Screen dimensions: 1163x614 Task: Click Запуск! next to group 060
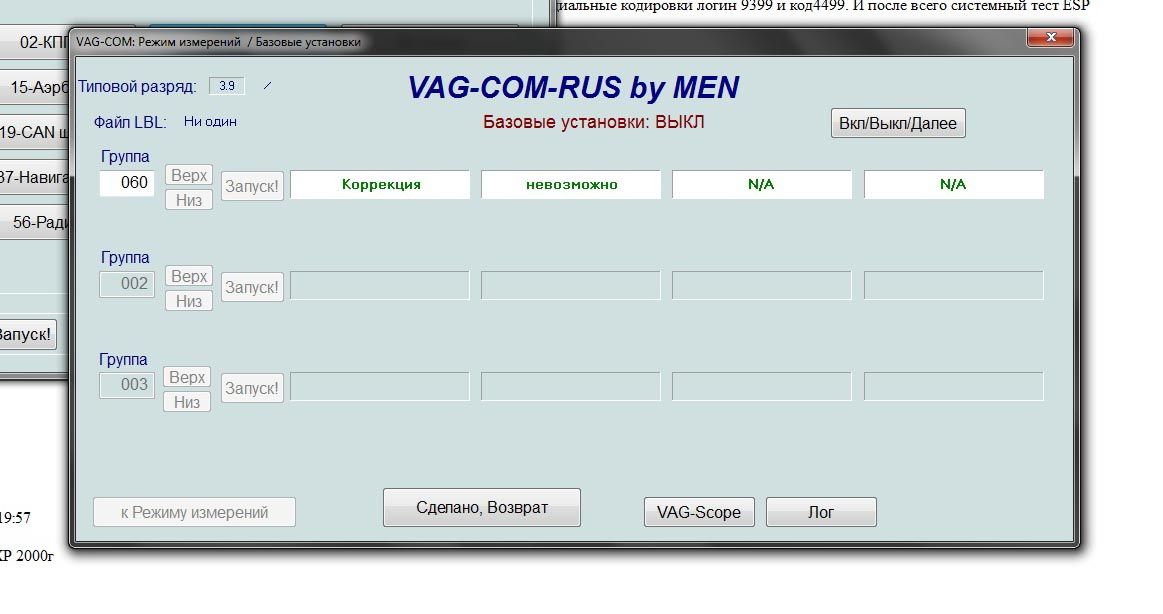(x=252, y=186)
